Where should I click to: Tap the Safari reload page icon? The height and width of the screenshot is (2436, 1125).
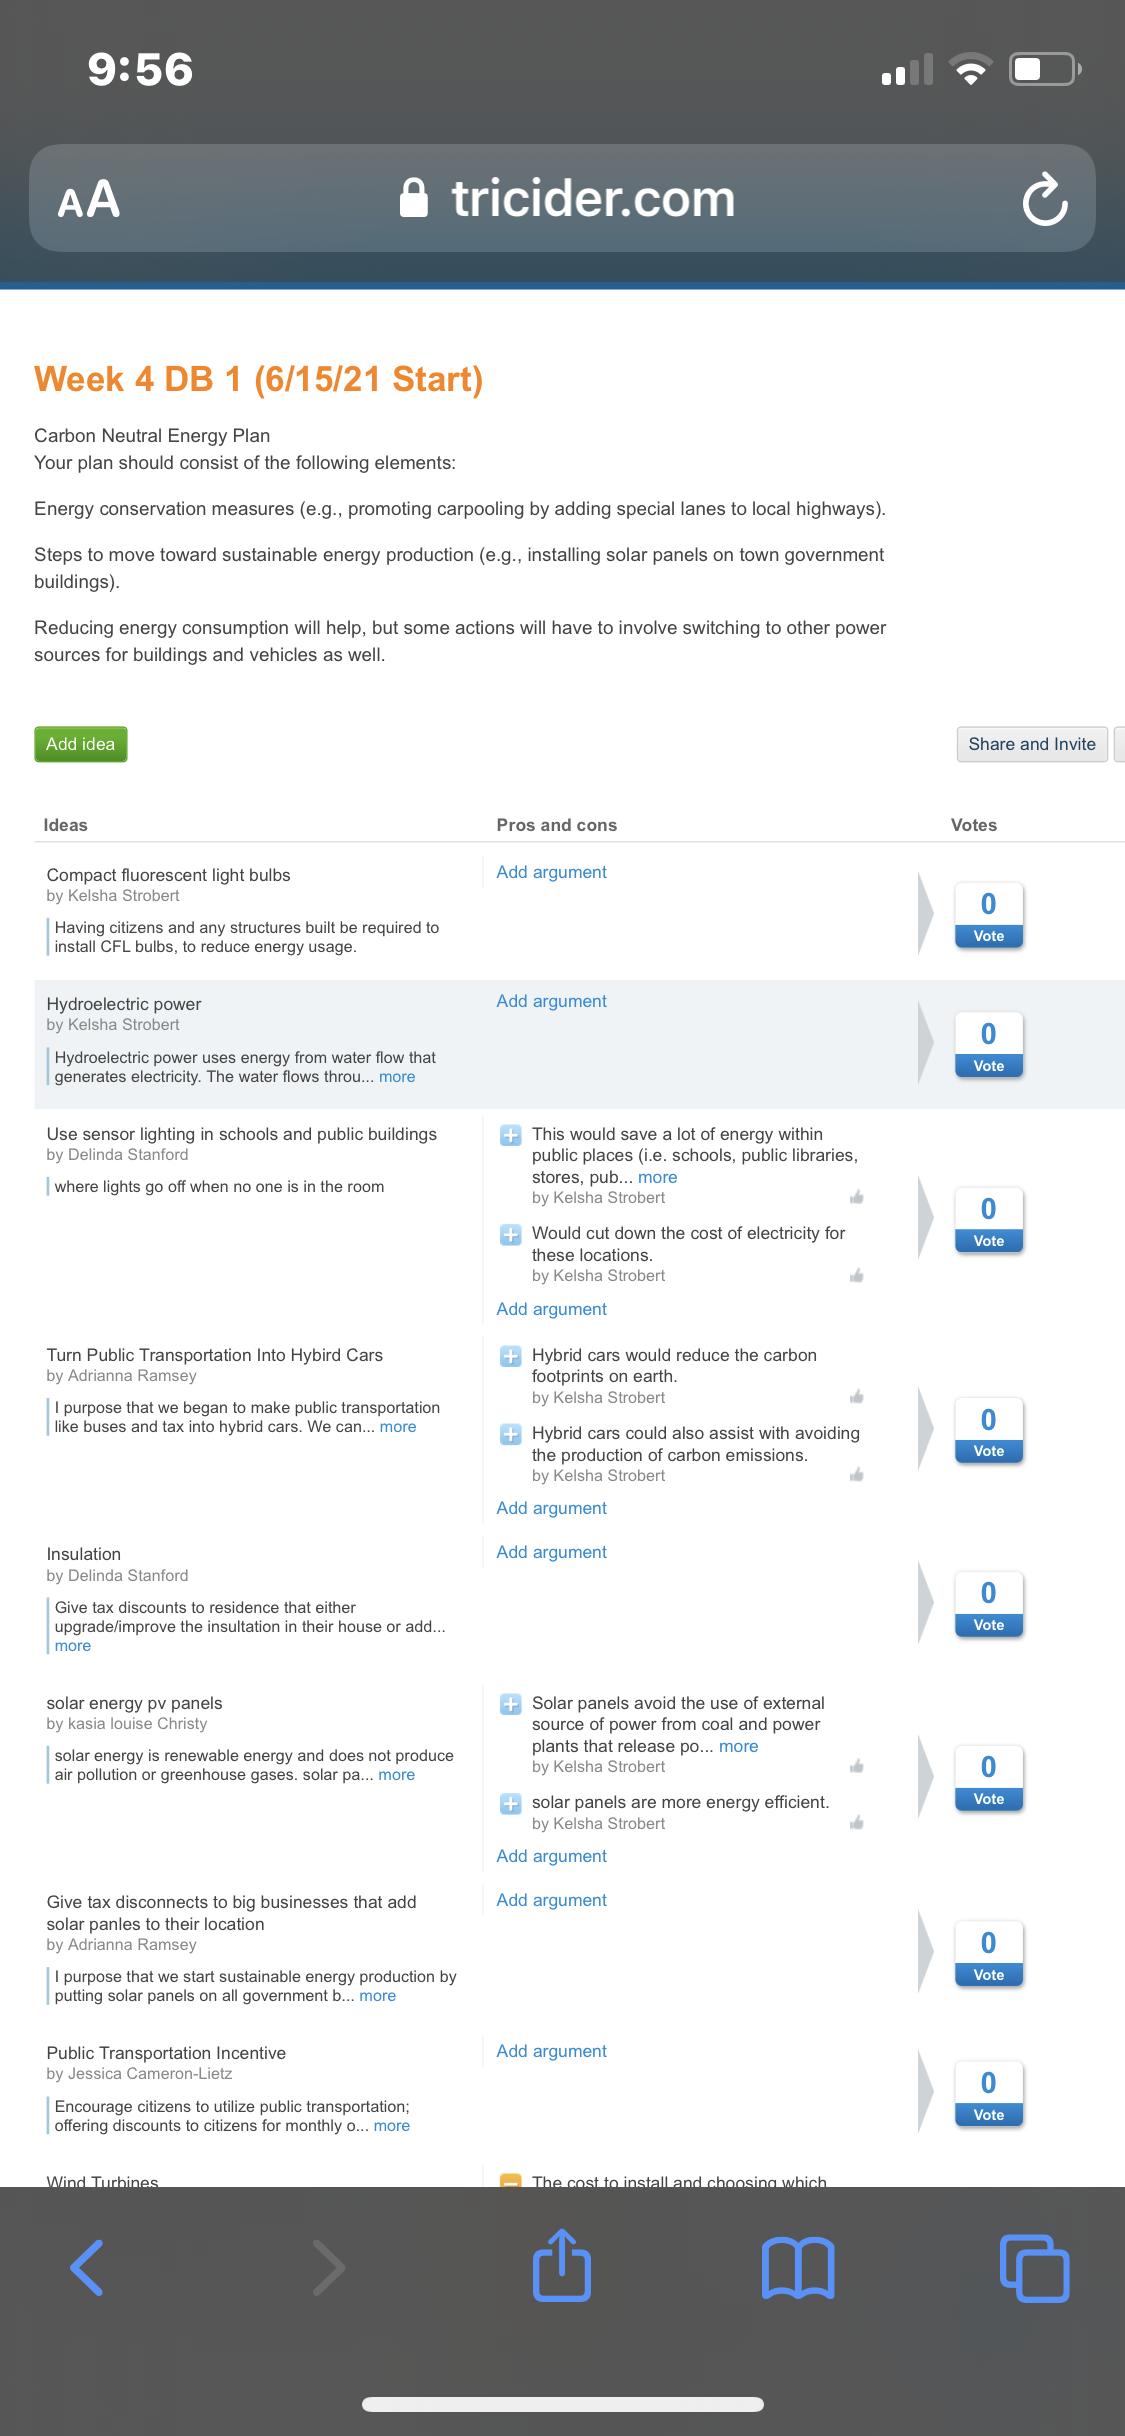click(x=1045, y=199)
